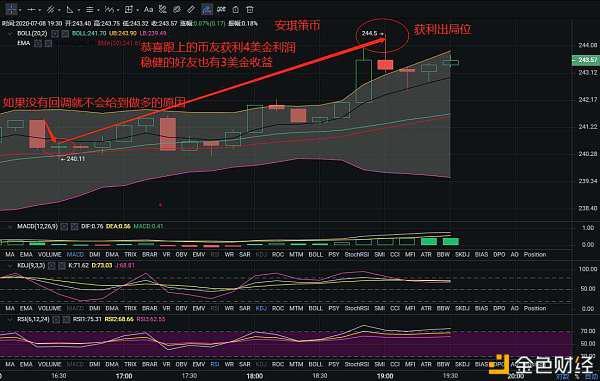Select highlighted MACD tab below the MACD panel

[x=75, y=254]
